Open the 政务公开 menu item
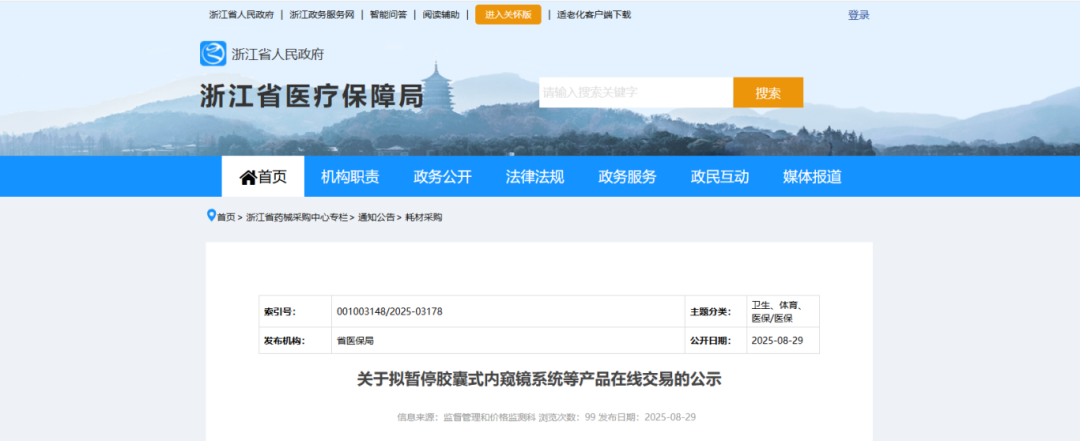Screen dimensions: 1080x441 coord(442,177)
